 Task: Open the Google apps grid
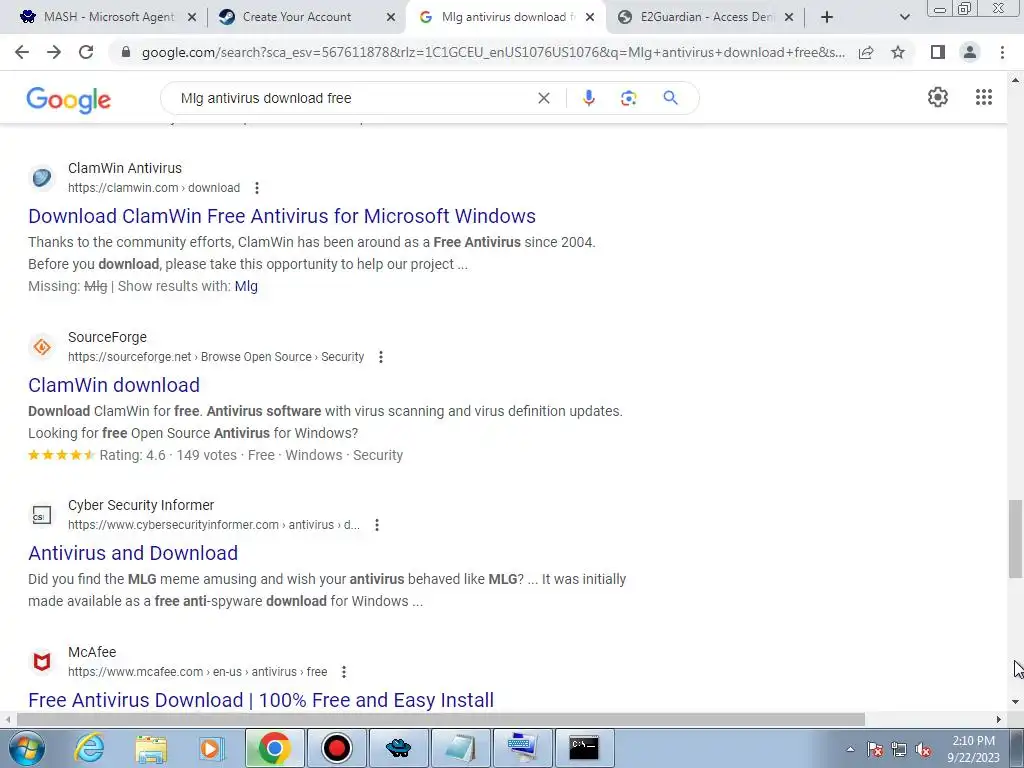984,97
